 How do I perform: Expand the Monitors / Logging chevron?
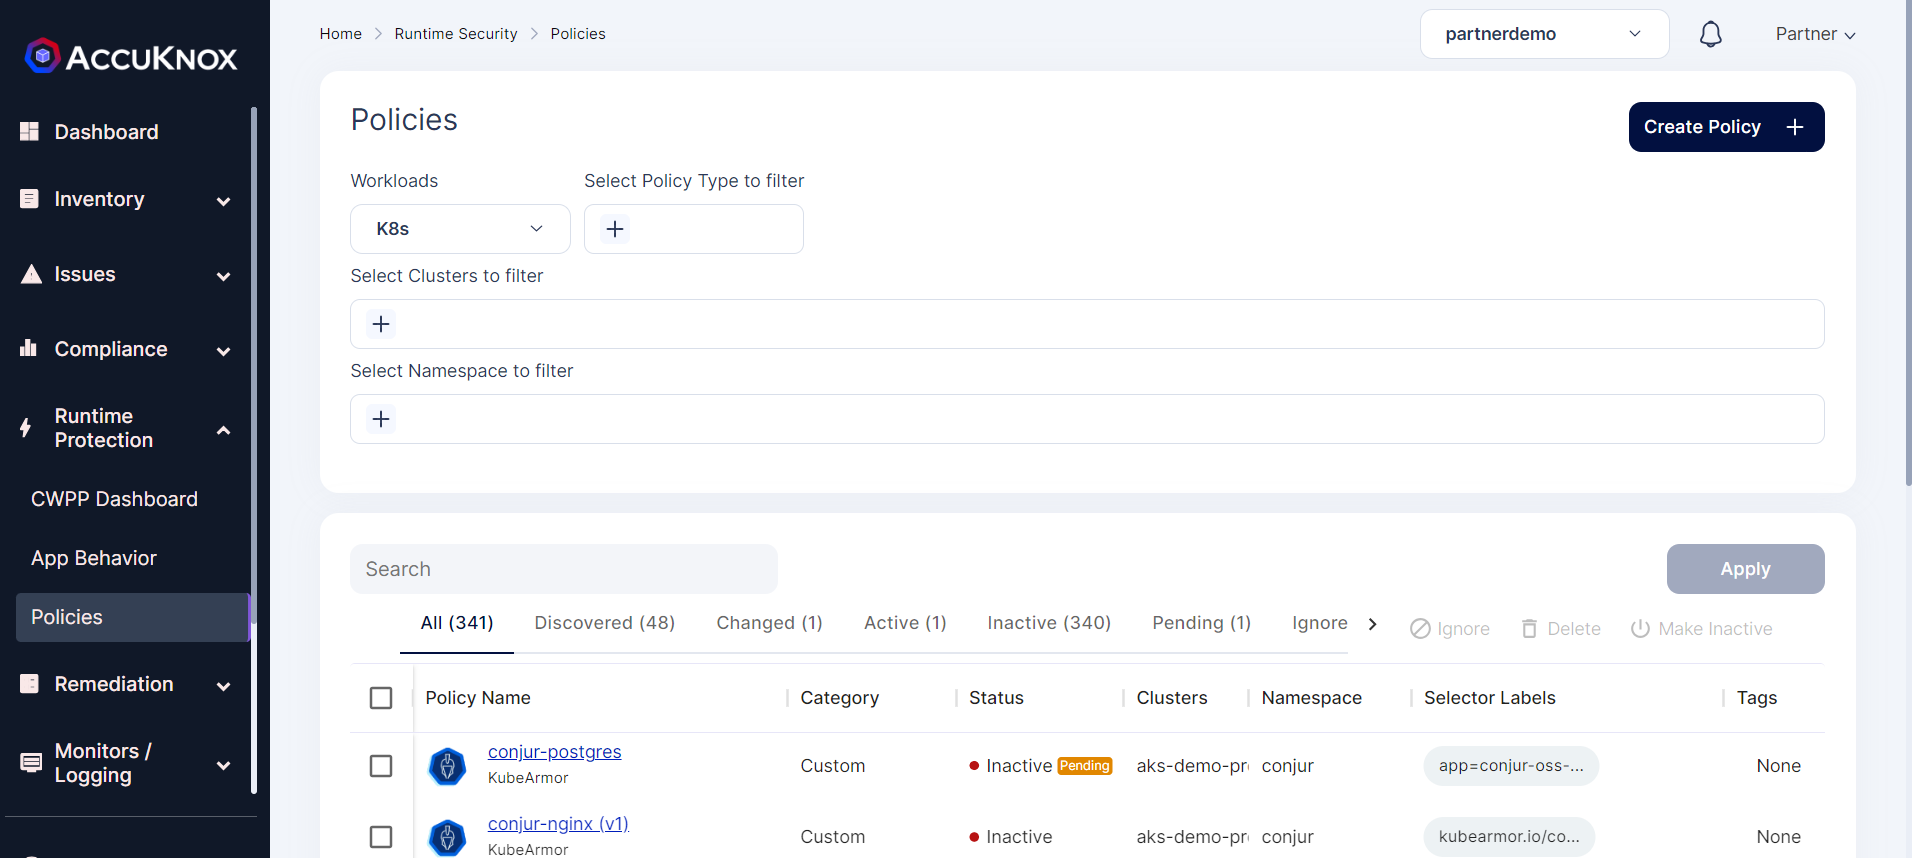(224, 765)
